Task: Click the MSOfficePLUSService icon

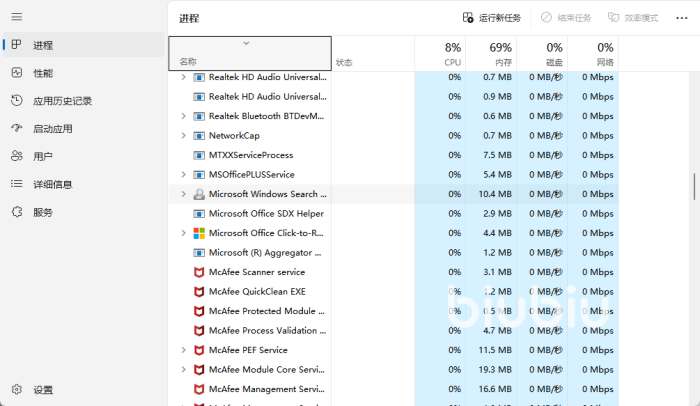Action: [199, 175]
